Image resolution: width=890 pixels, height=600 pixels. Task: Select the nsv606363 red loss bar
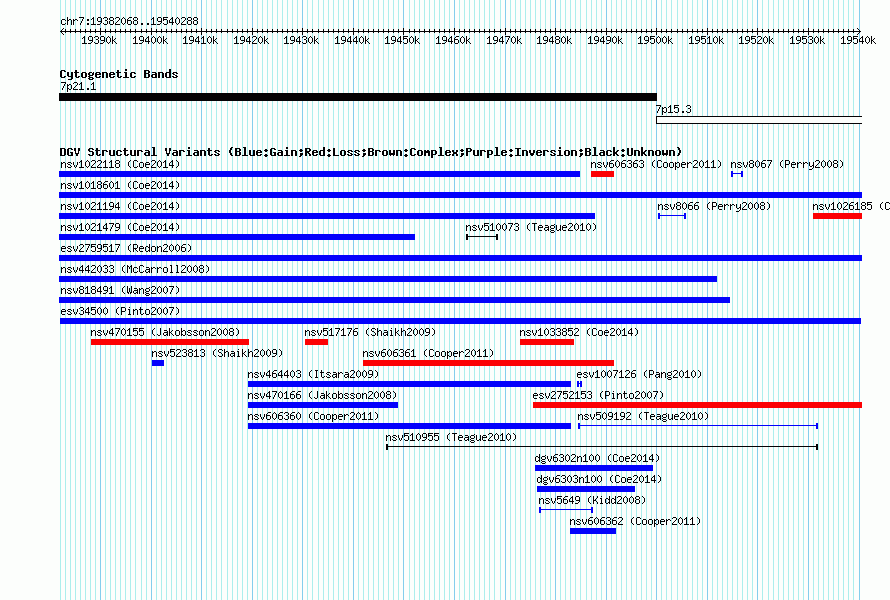click(x=602, y=174)
